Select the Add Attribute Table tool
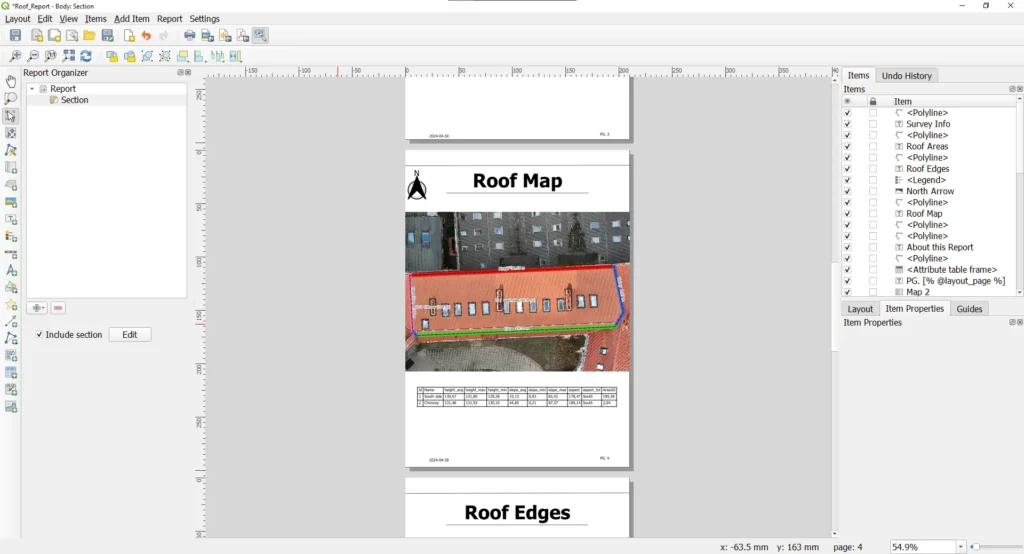 pos(10,372)
